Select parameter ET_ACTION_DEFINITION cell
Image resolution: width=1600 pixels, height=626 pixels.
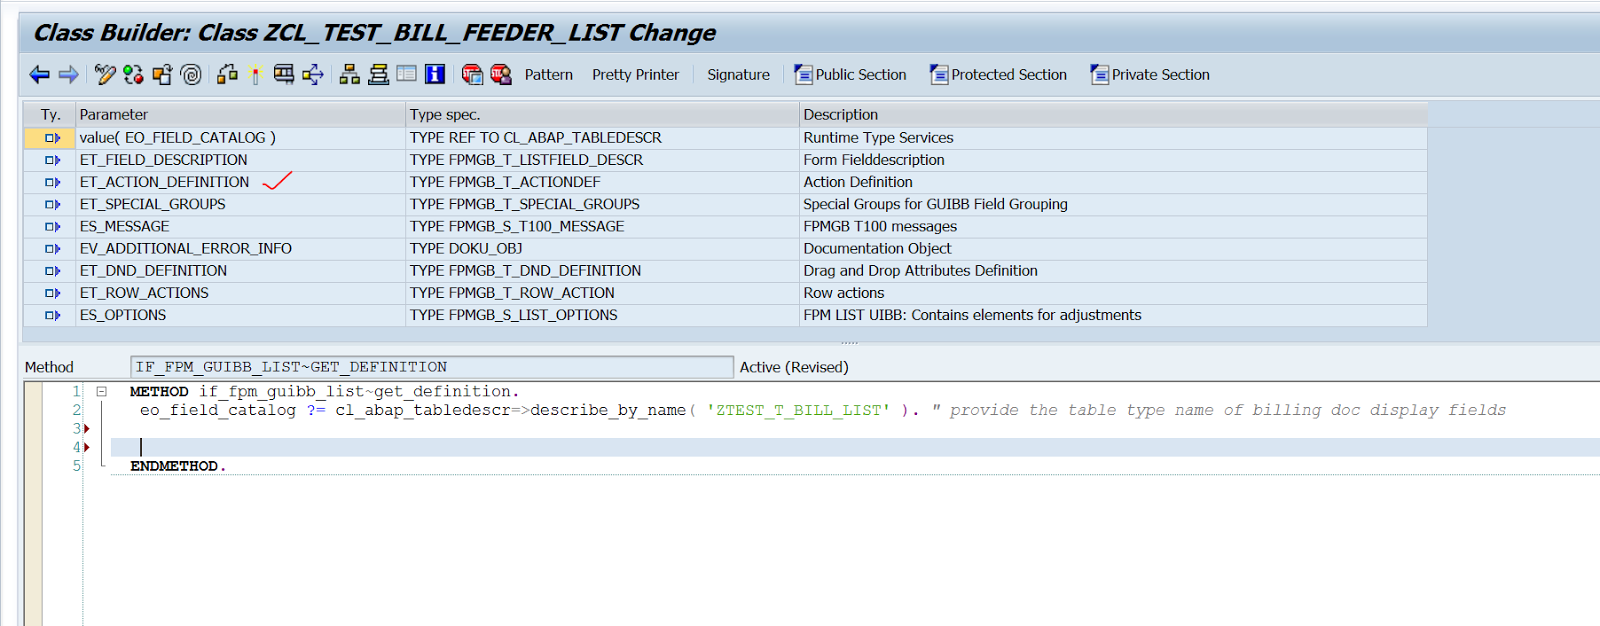click(x=241, y=182)
